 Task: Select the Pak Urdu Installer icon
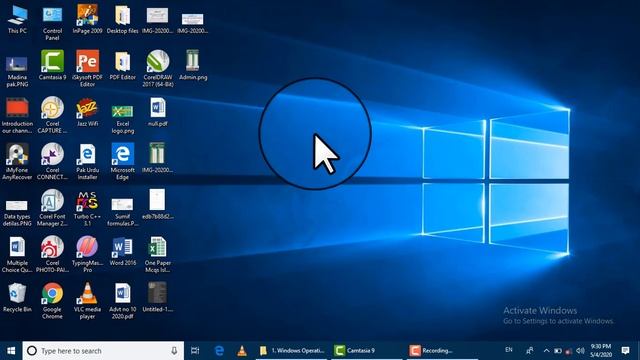pos(87,162)
